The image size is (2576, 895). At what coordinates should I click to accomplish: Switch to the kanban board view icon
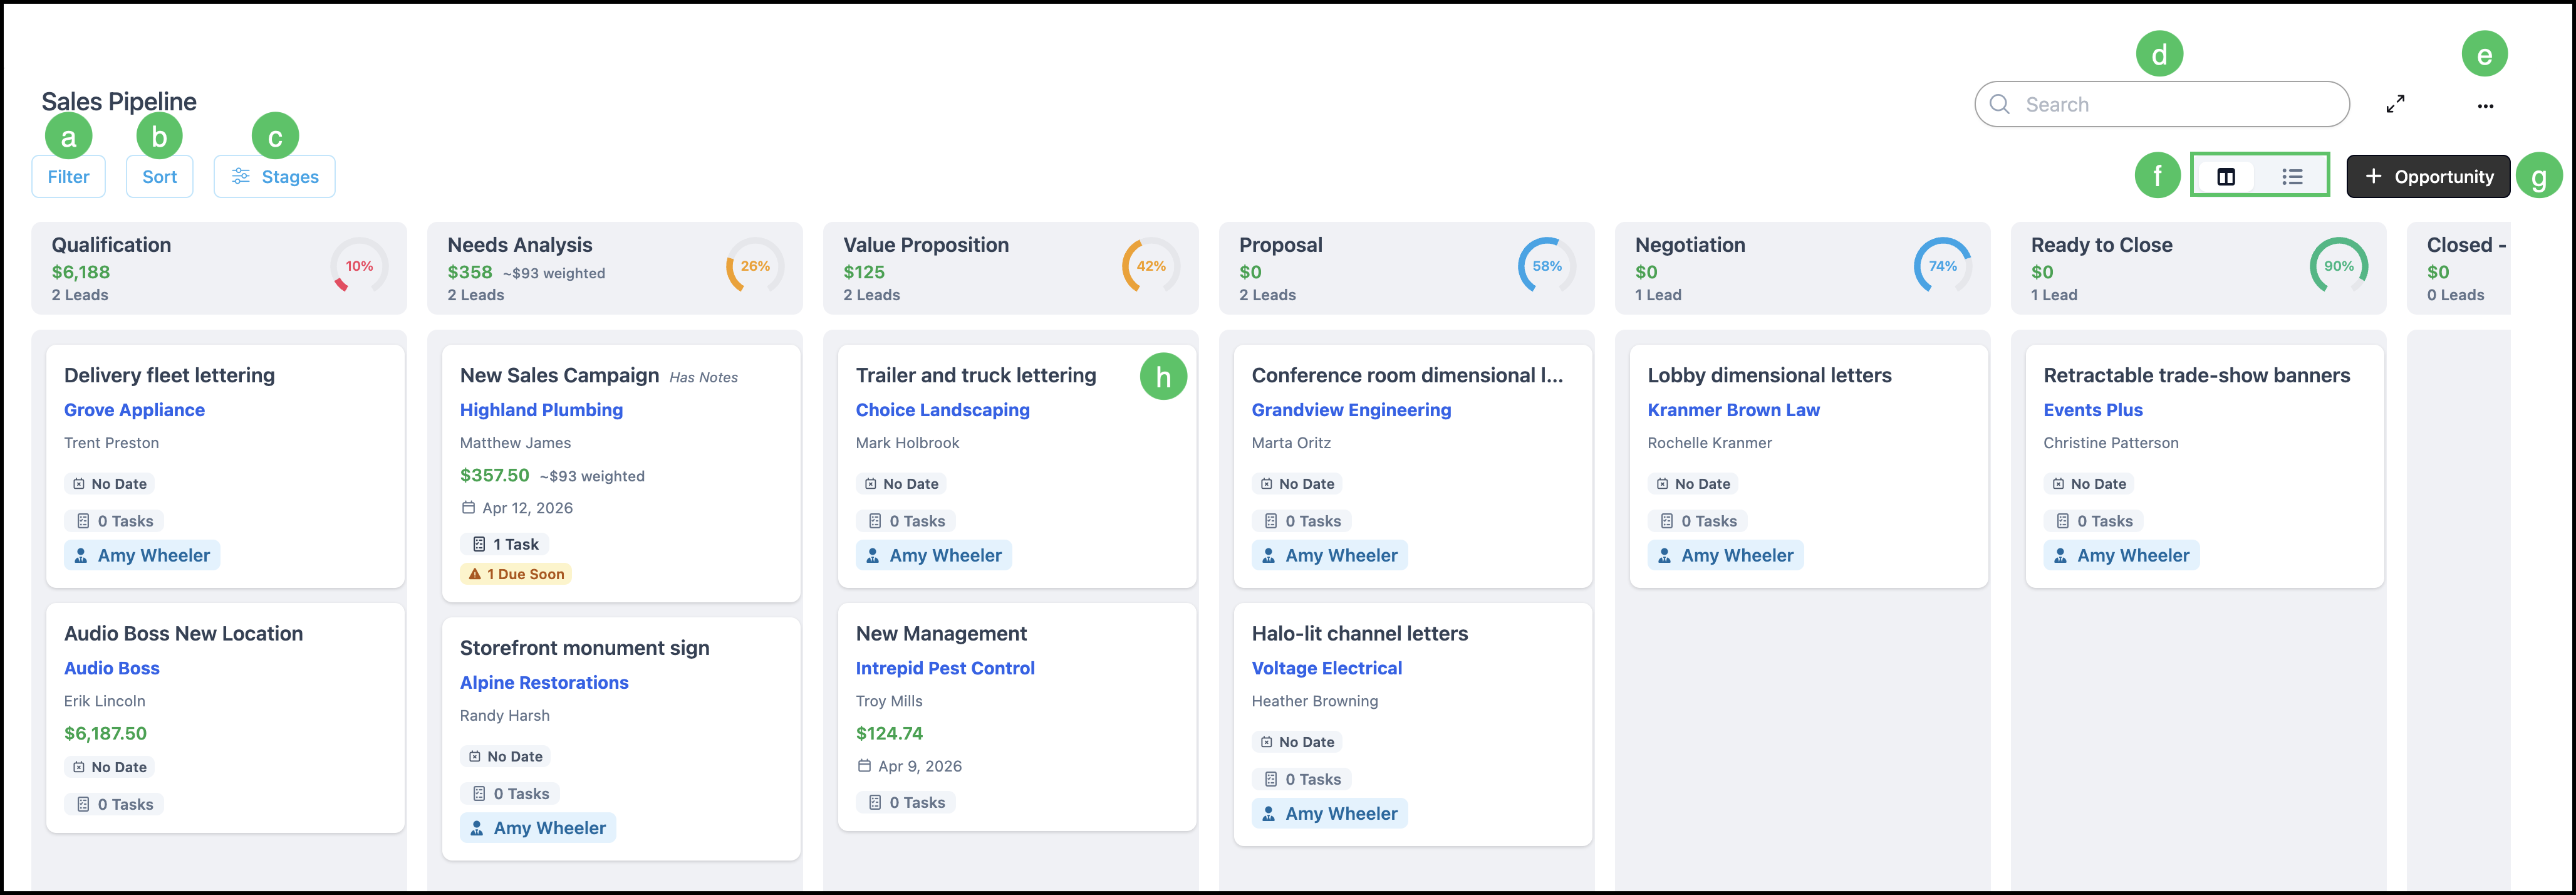coord(2226,177)
